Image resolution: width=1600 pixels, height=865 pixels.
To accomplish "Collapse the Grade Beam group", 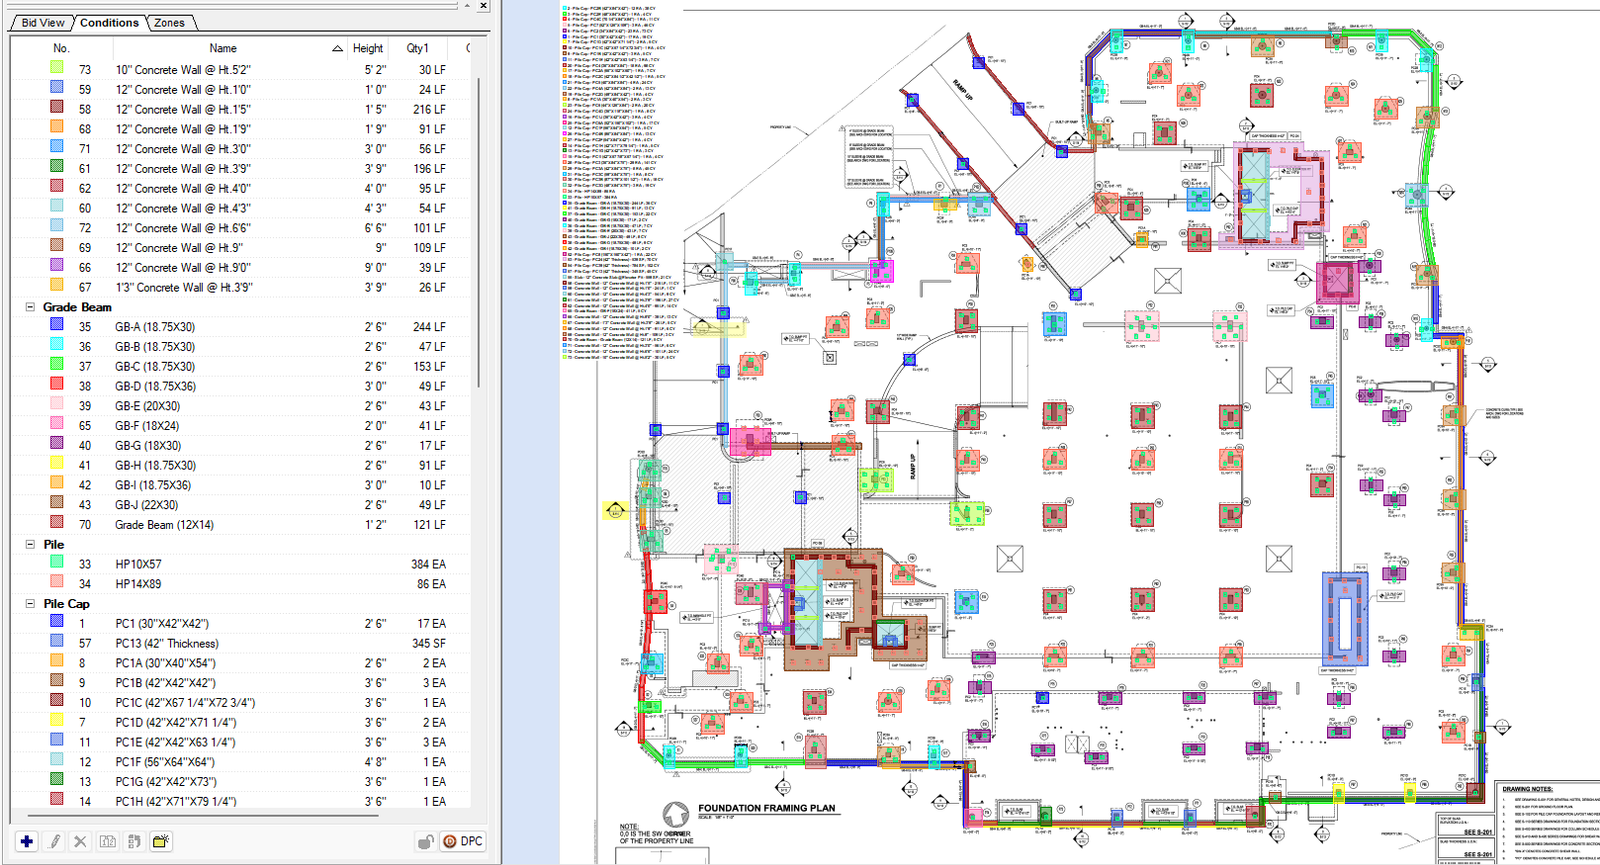I will tap(30, 307).
